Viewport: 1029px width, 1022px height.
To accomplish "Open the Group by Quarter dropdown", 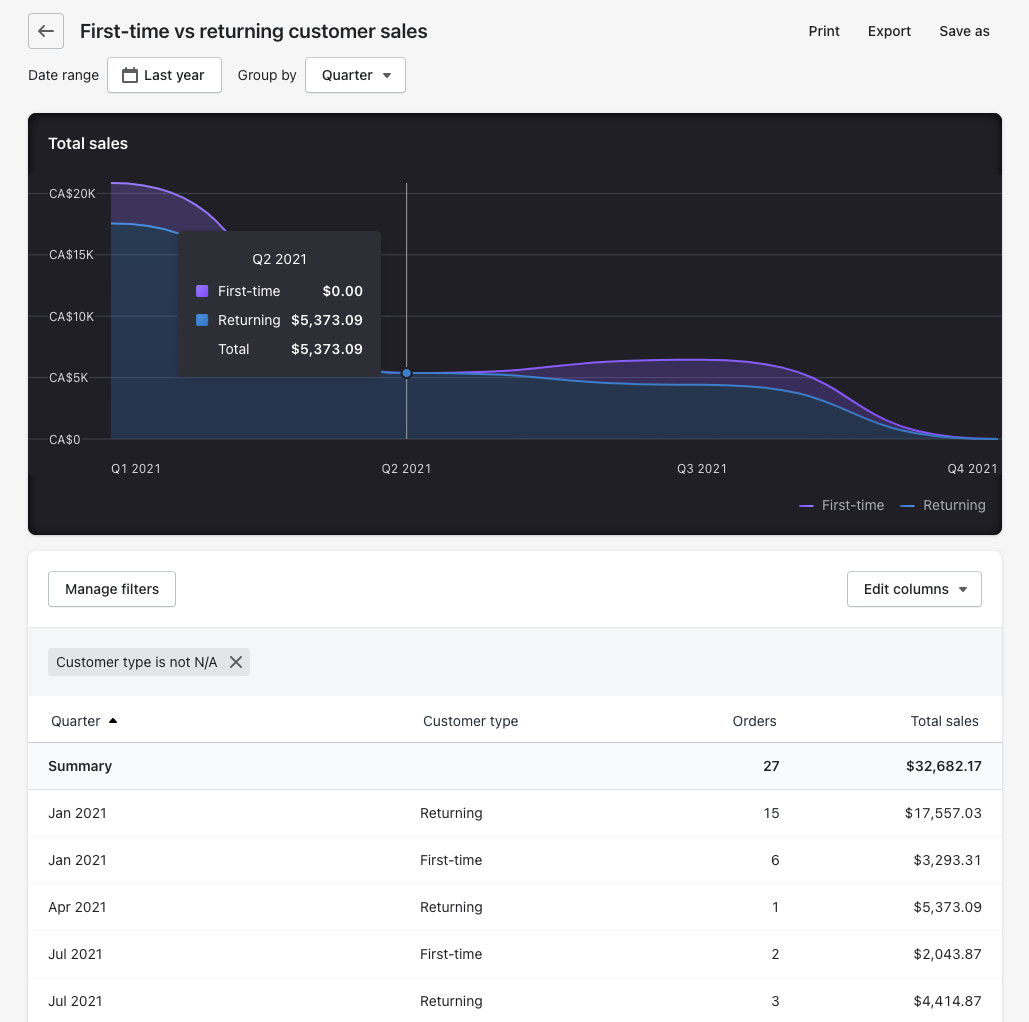I will pyautogui.click(x=355, y=74).
